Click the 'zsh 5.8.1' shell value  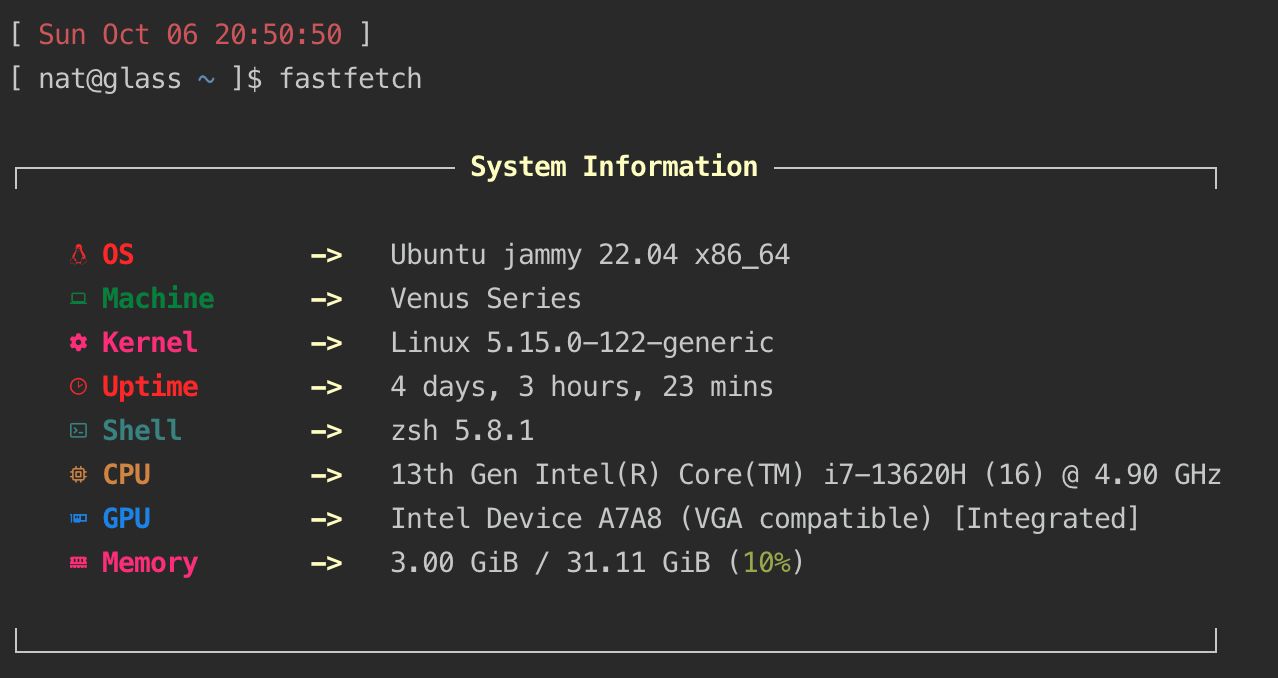462,431
